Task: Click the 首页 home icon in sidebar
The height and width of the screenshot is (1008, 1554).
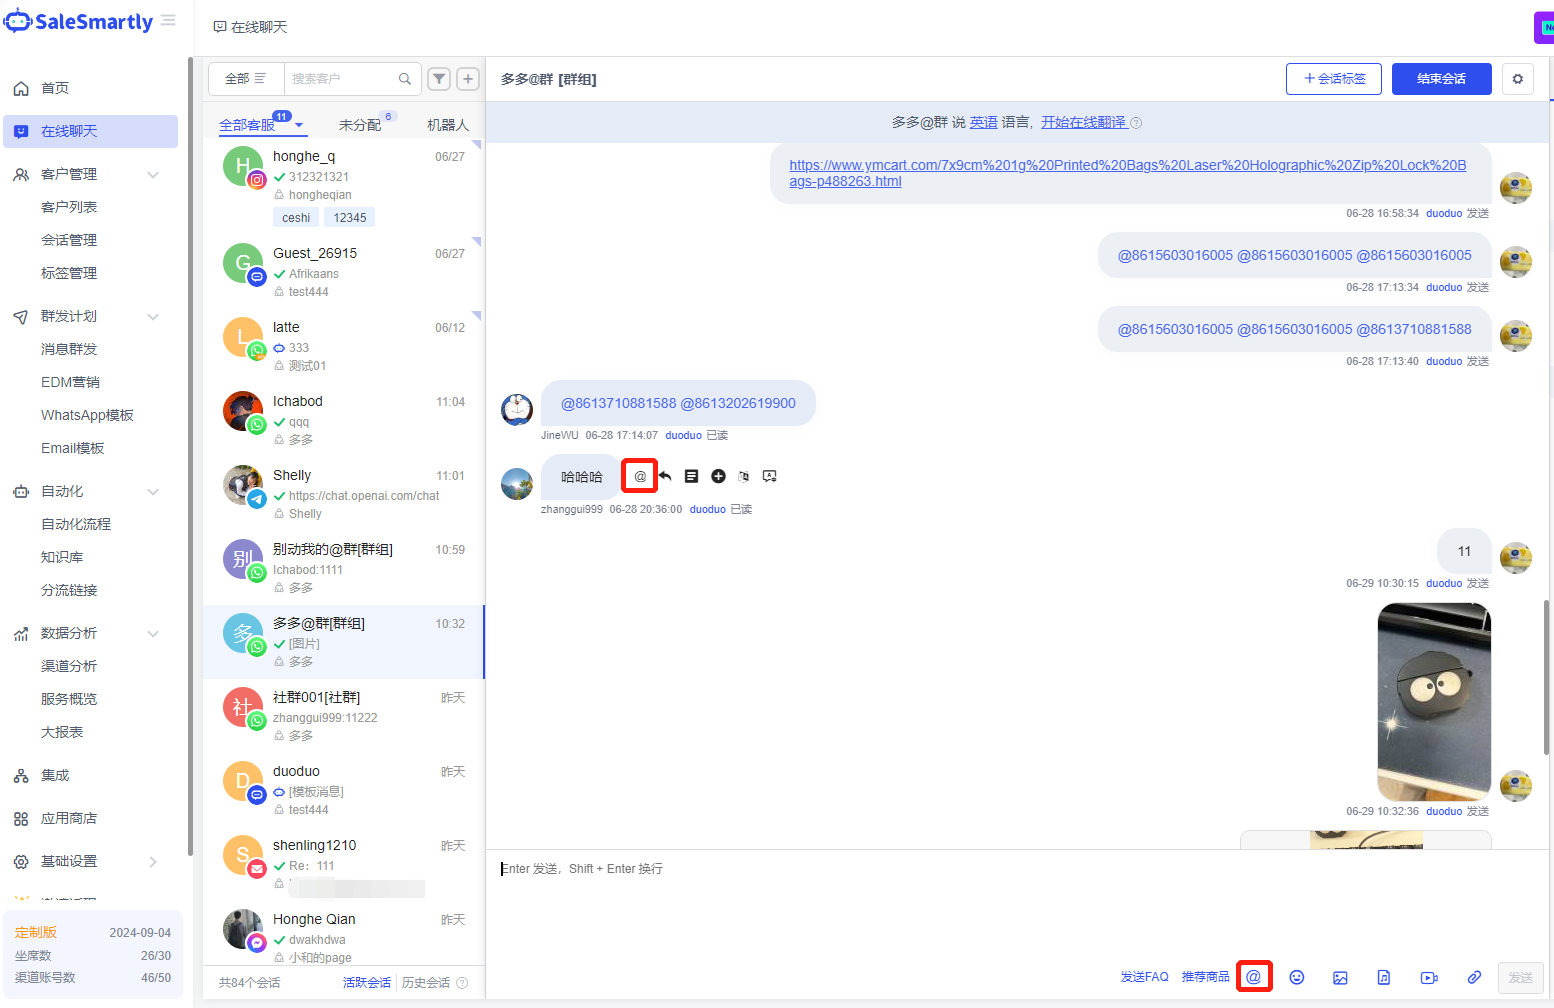Action: coord(21,88)
